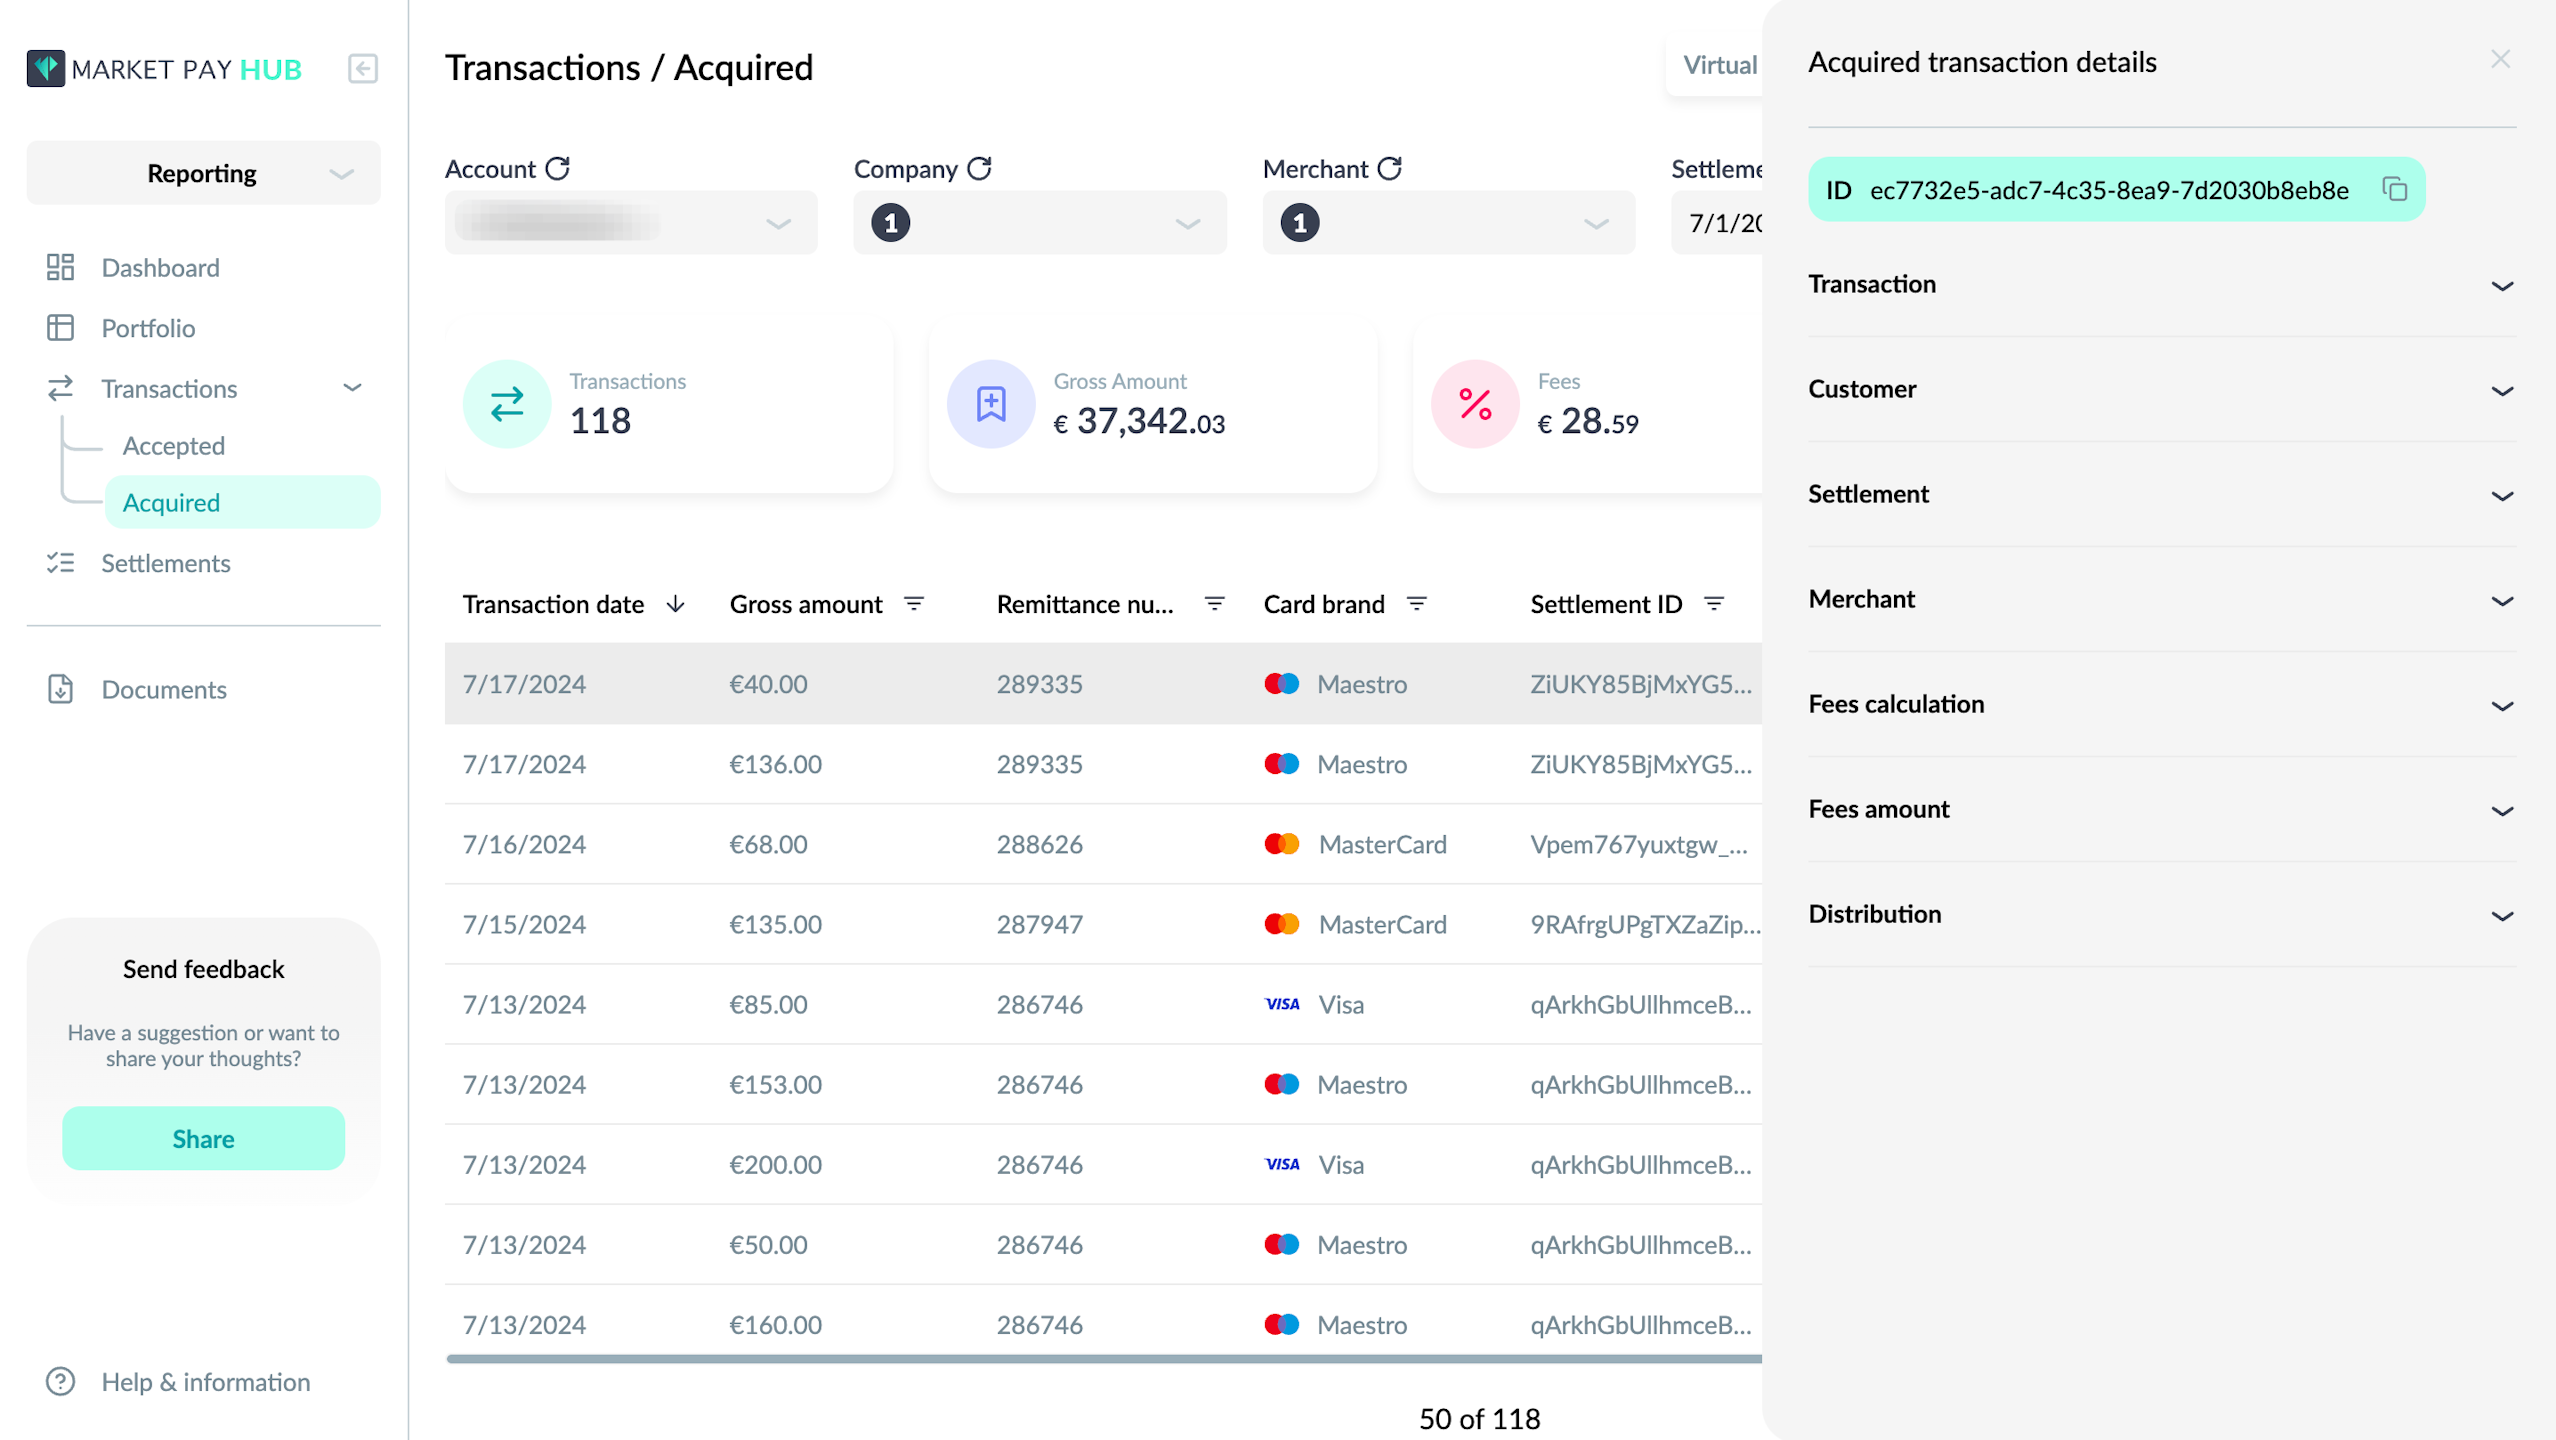Click settlement ID 9RAfrgUPgTXZaZip...
Viewport: 2556px width, 1440px height.
coord(1645,924)
